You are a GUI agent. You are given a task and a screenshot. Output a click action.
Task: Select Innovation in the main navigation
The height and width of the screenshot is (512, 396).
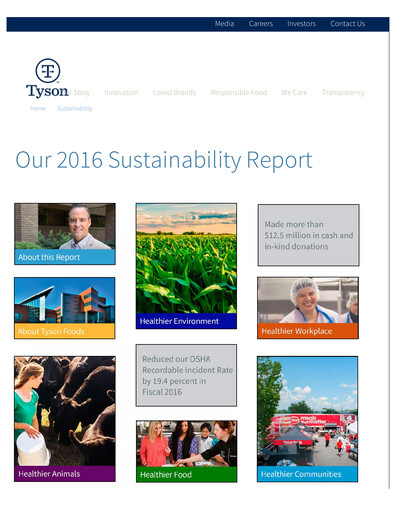(x=121, y=92)
